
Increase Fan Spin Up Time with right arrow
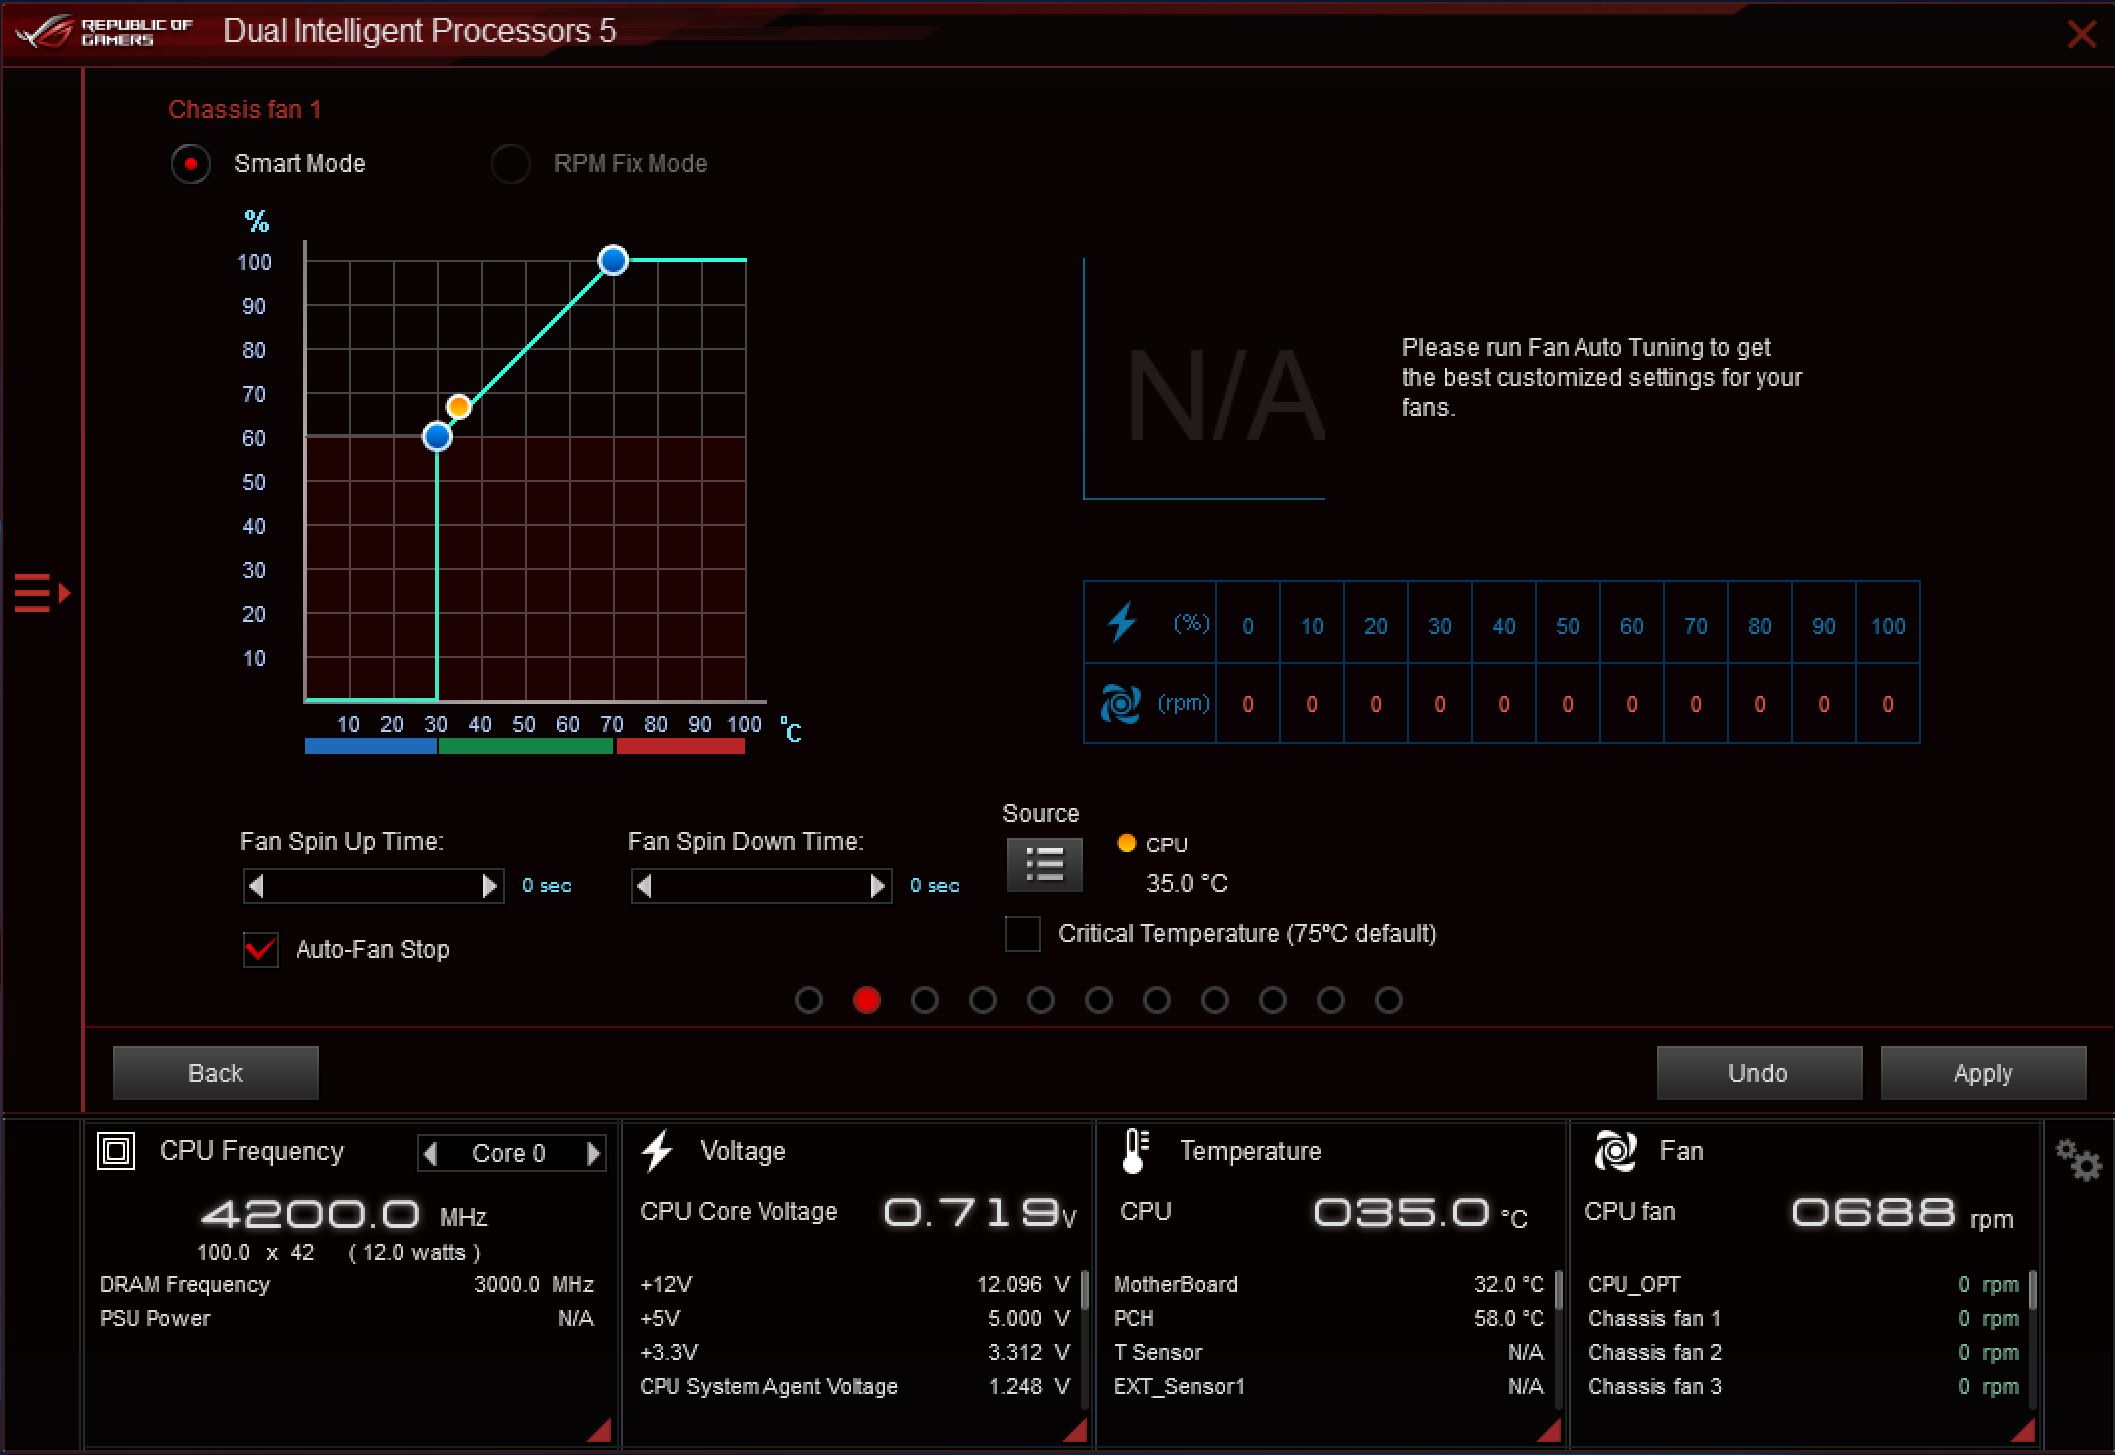tap(489, 886)
